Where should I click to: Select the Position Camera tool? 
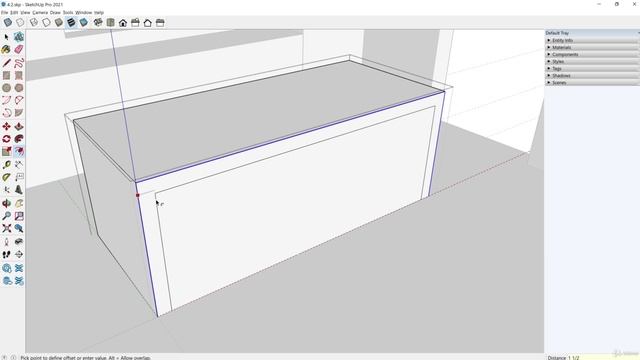(7, 242)
